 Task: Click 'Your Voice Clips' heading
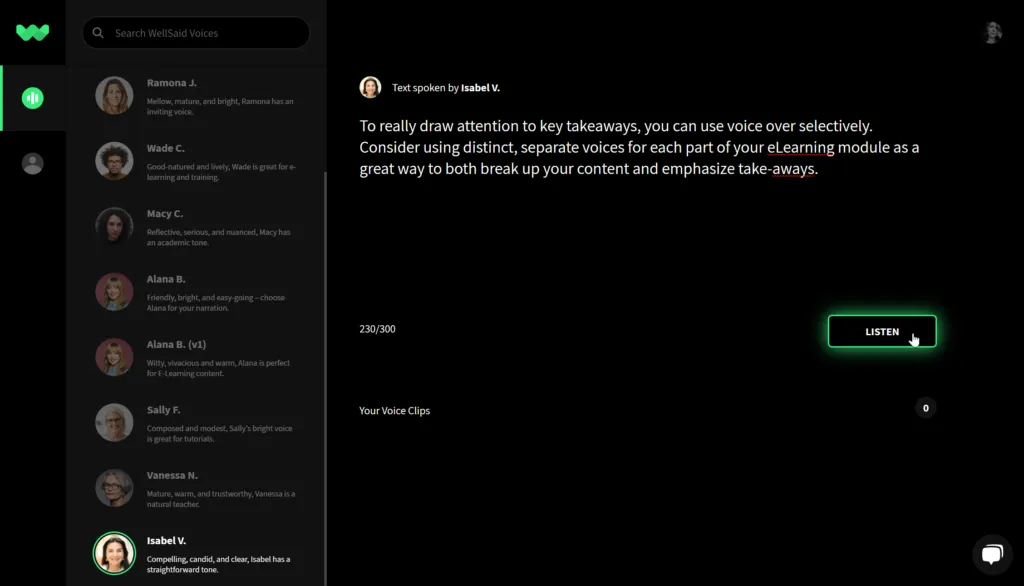(x=394, y=410)
